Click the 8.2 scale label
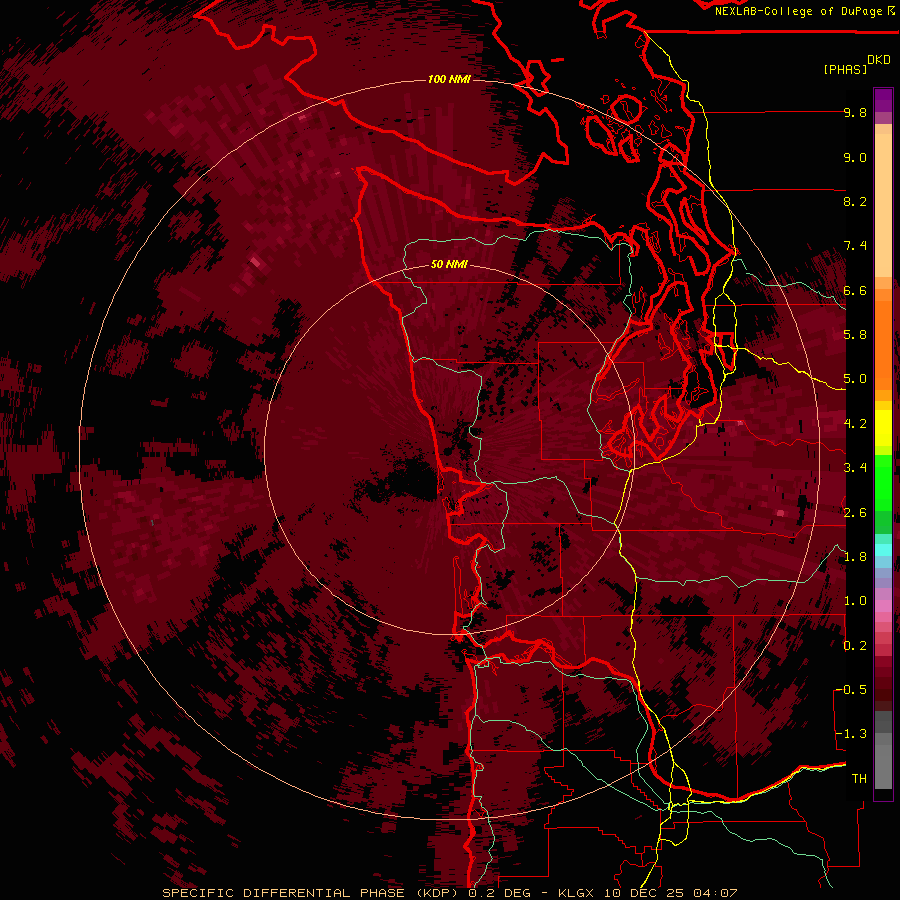Viewport: 900px width, 900px height. (x=855, y=201)
